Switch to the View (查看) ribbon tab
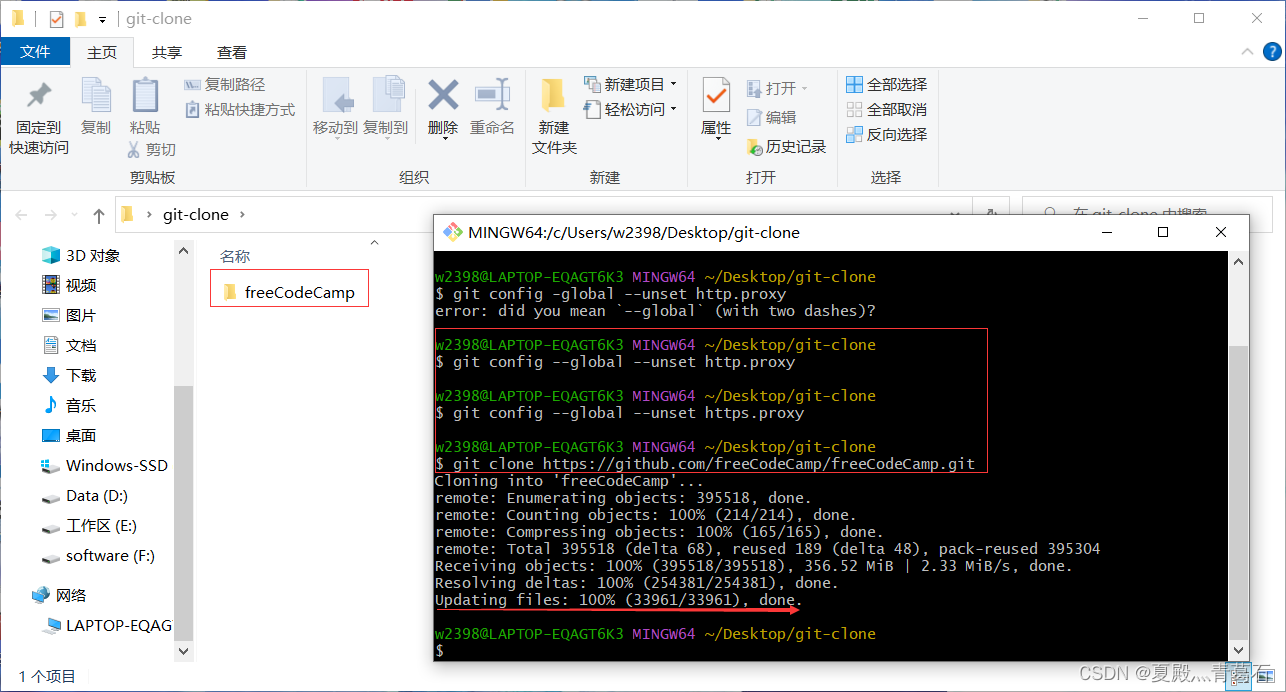The image size is (1286, 692). (232, 52)
